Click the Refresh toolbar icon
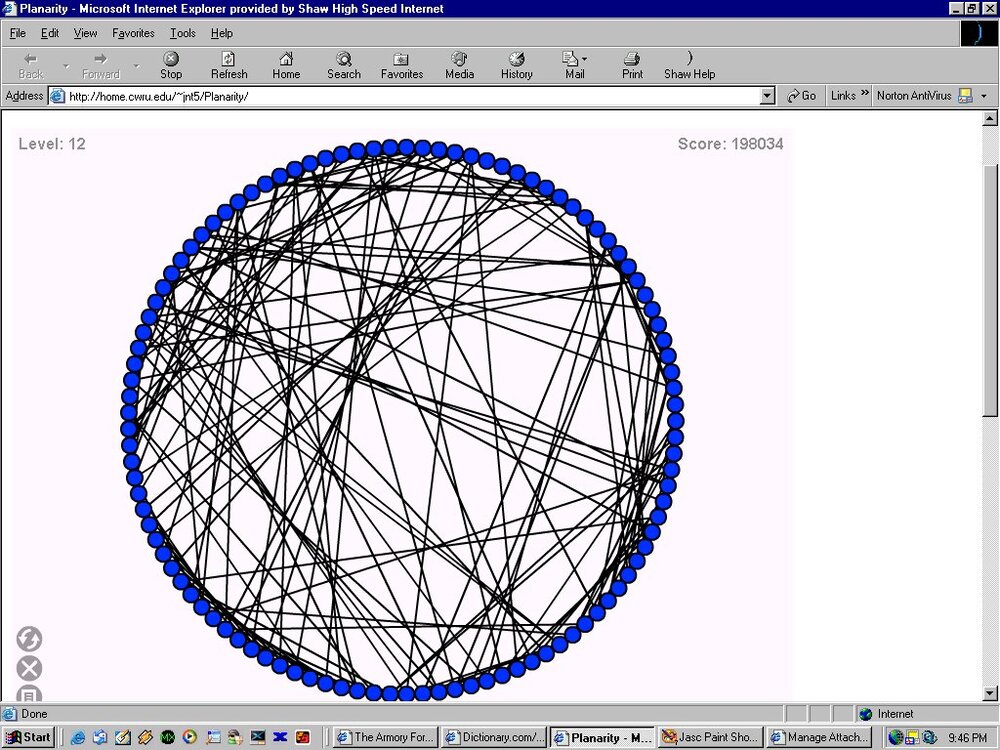Image resolution: width=1000 pixels, height=750 pixels. point(229,65)
